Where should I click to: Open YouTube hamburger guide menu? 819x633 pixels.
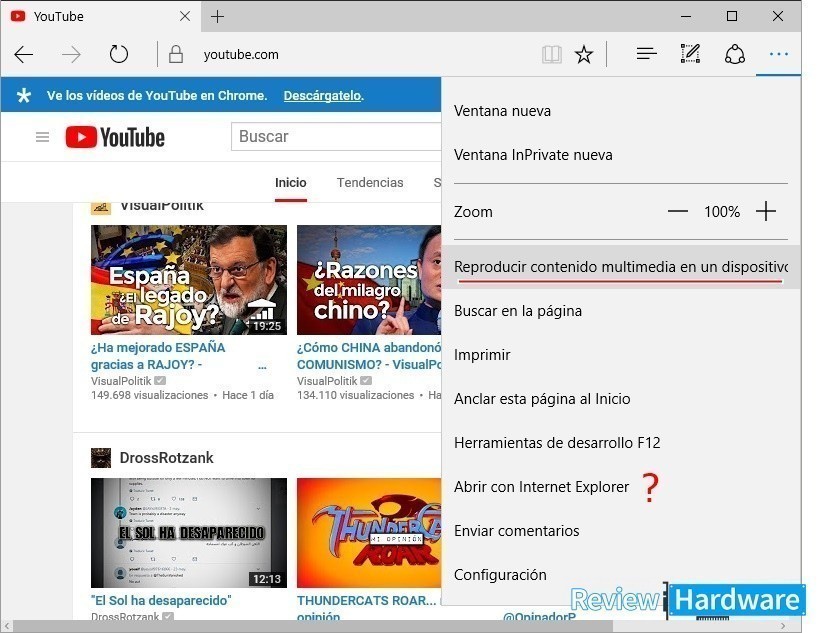42,137
